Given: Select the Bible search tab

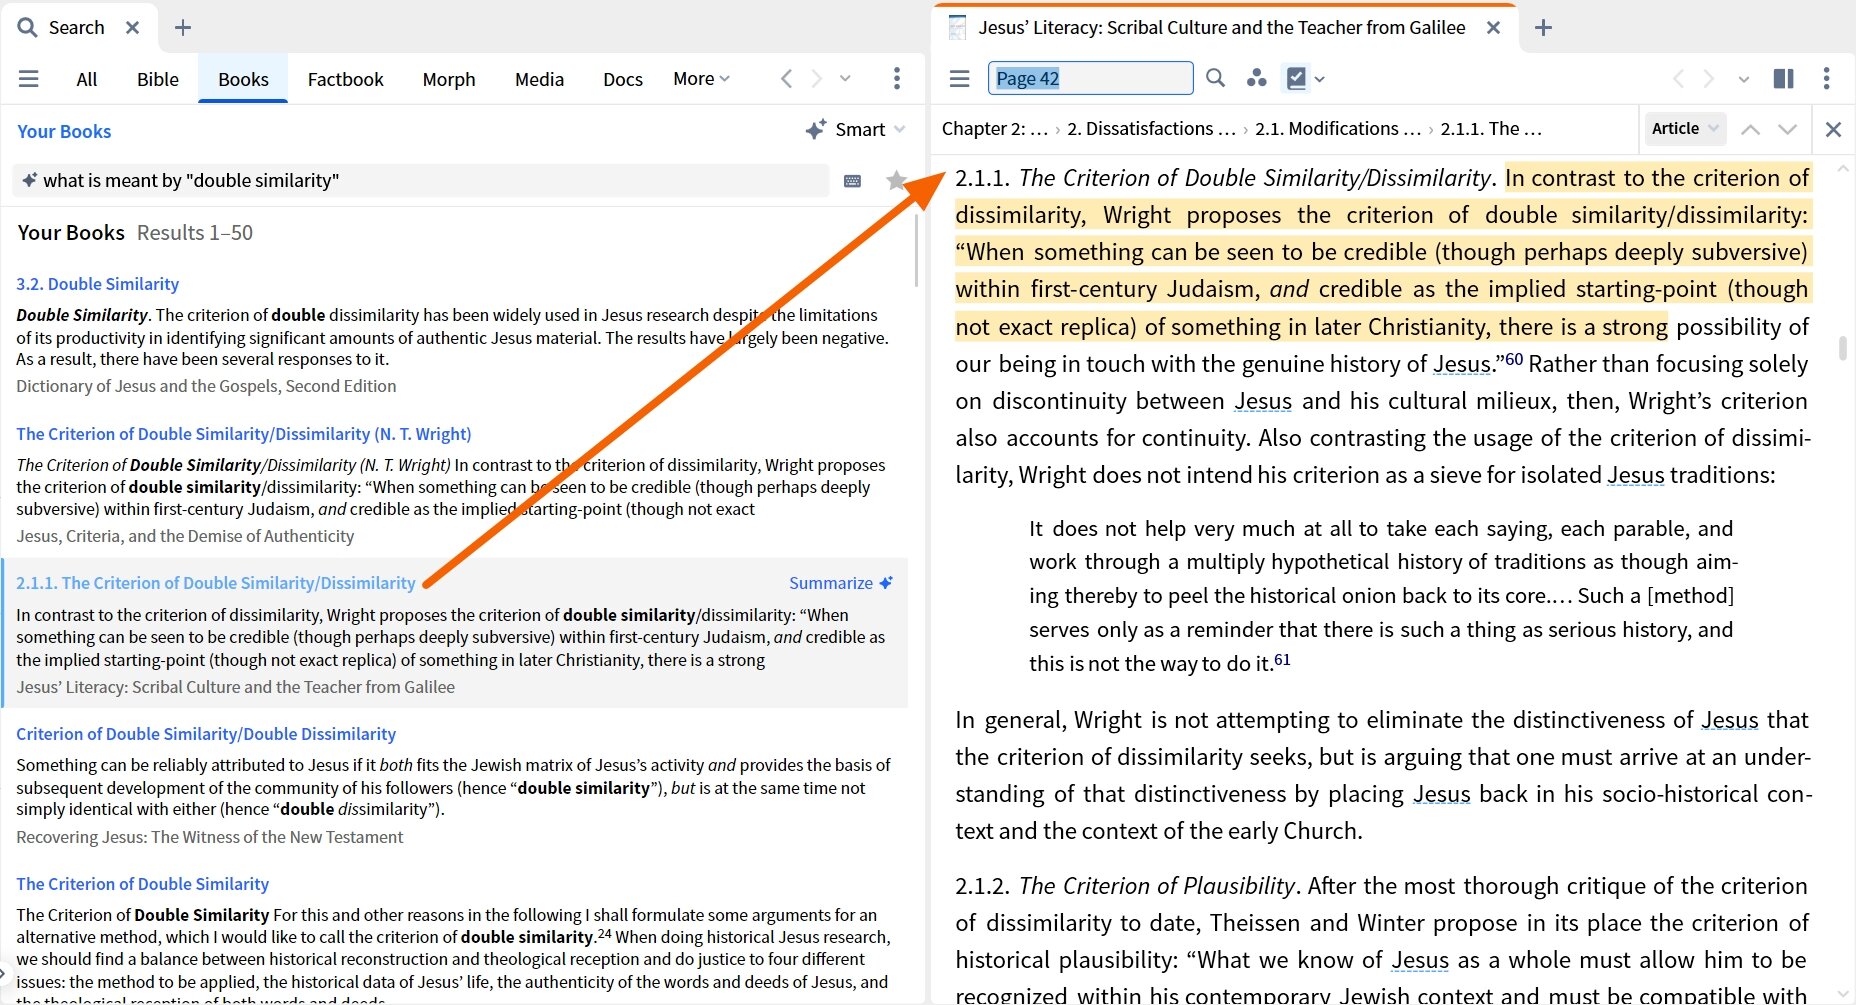Looking at the screenshot, I should pyautogui.click(x=158, y=79).
